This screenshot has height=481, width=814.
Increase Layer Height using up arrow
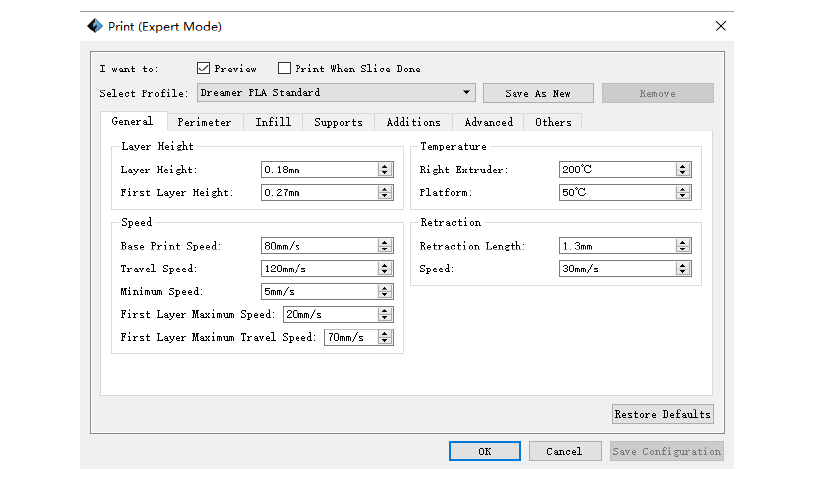(385, 166)
